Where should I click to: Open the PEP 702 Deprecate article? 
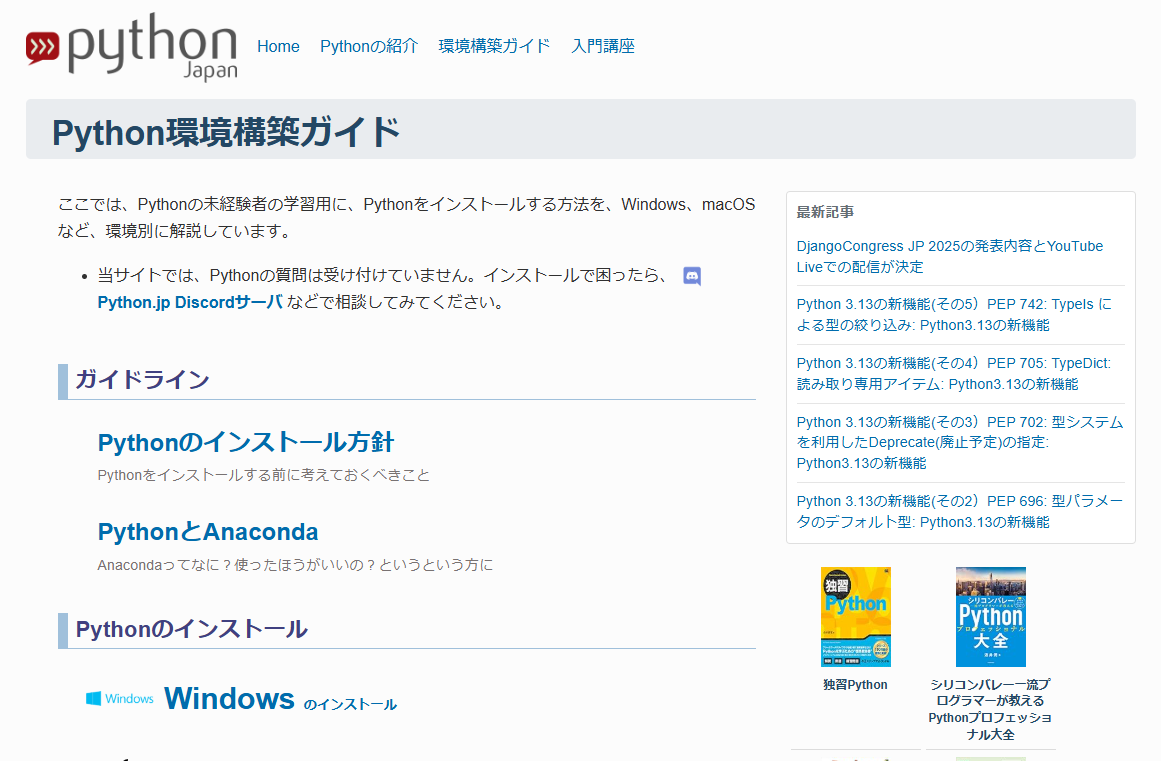coord(959,442)
